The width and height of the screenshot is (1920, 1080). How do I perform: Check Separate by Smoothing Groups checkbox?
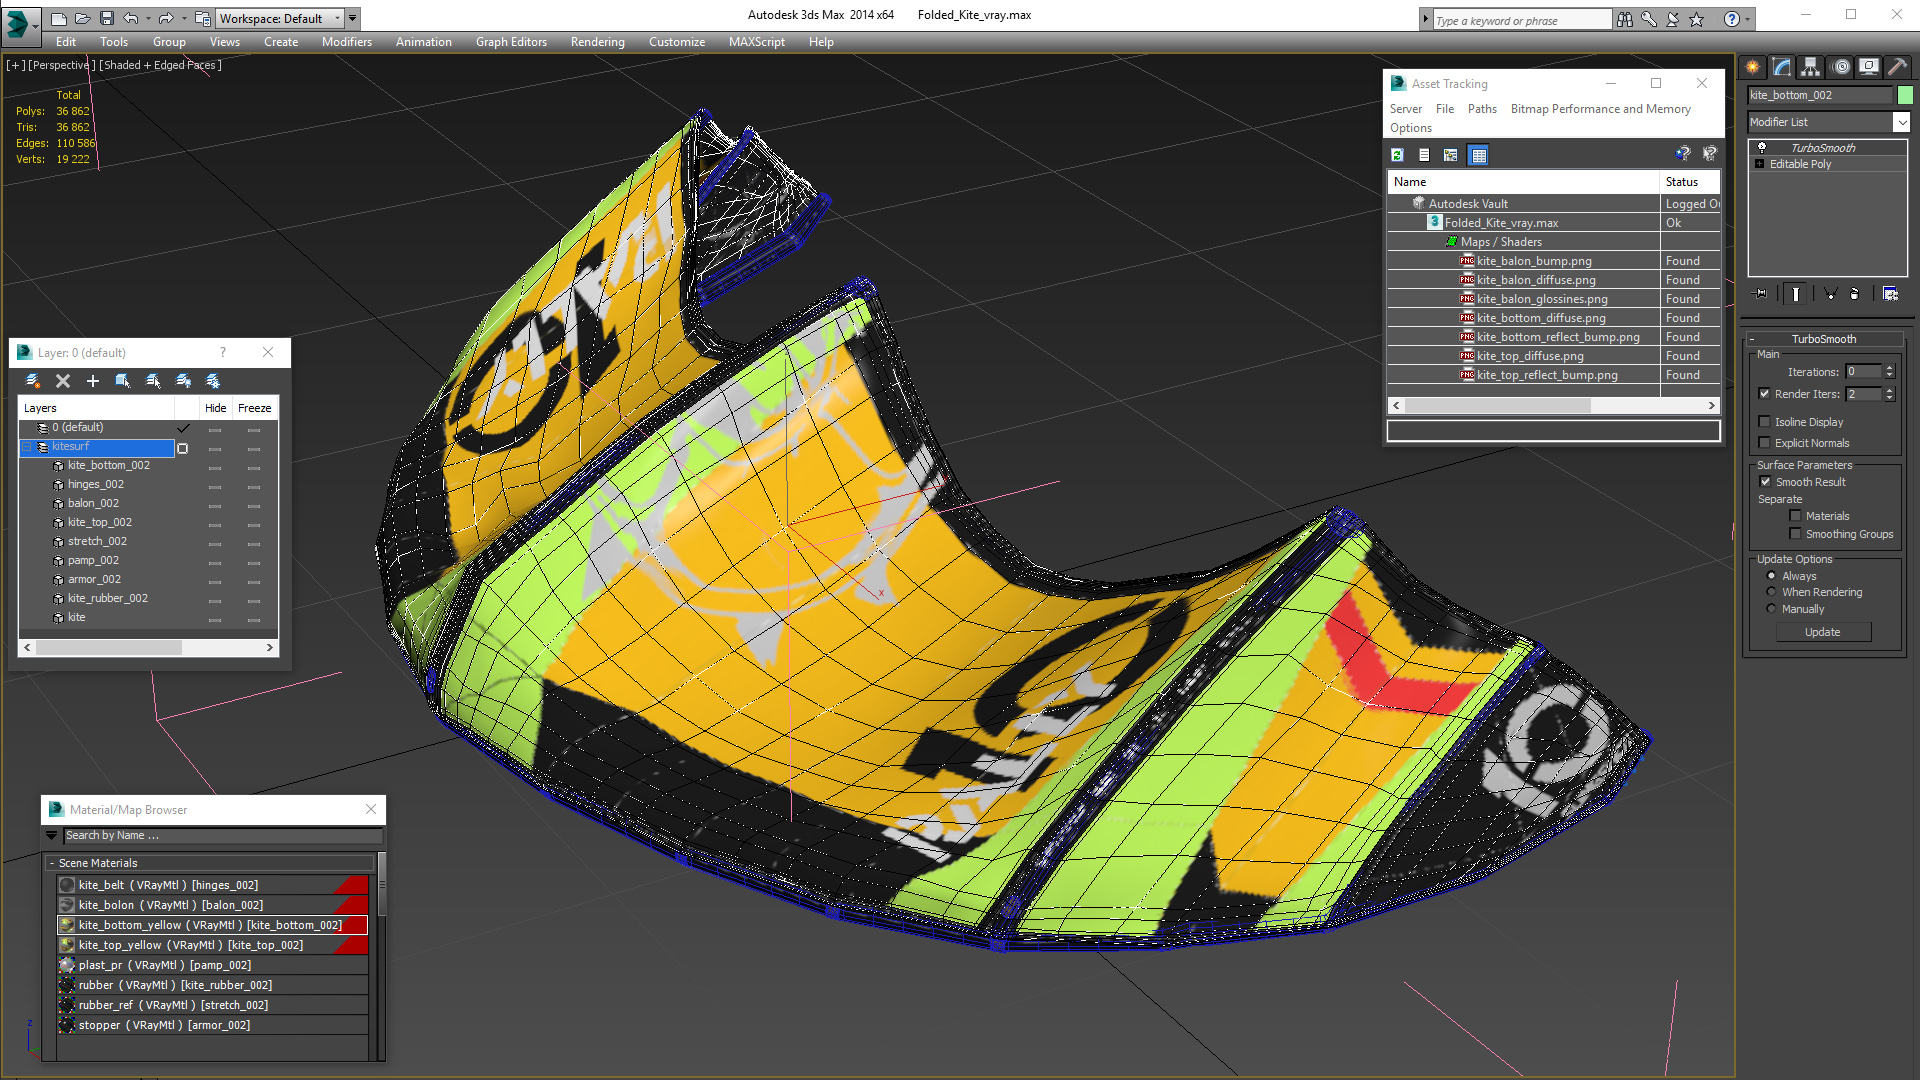click(1796, 534)
